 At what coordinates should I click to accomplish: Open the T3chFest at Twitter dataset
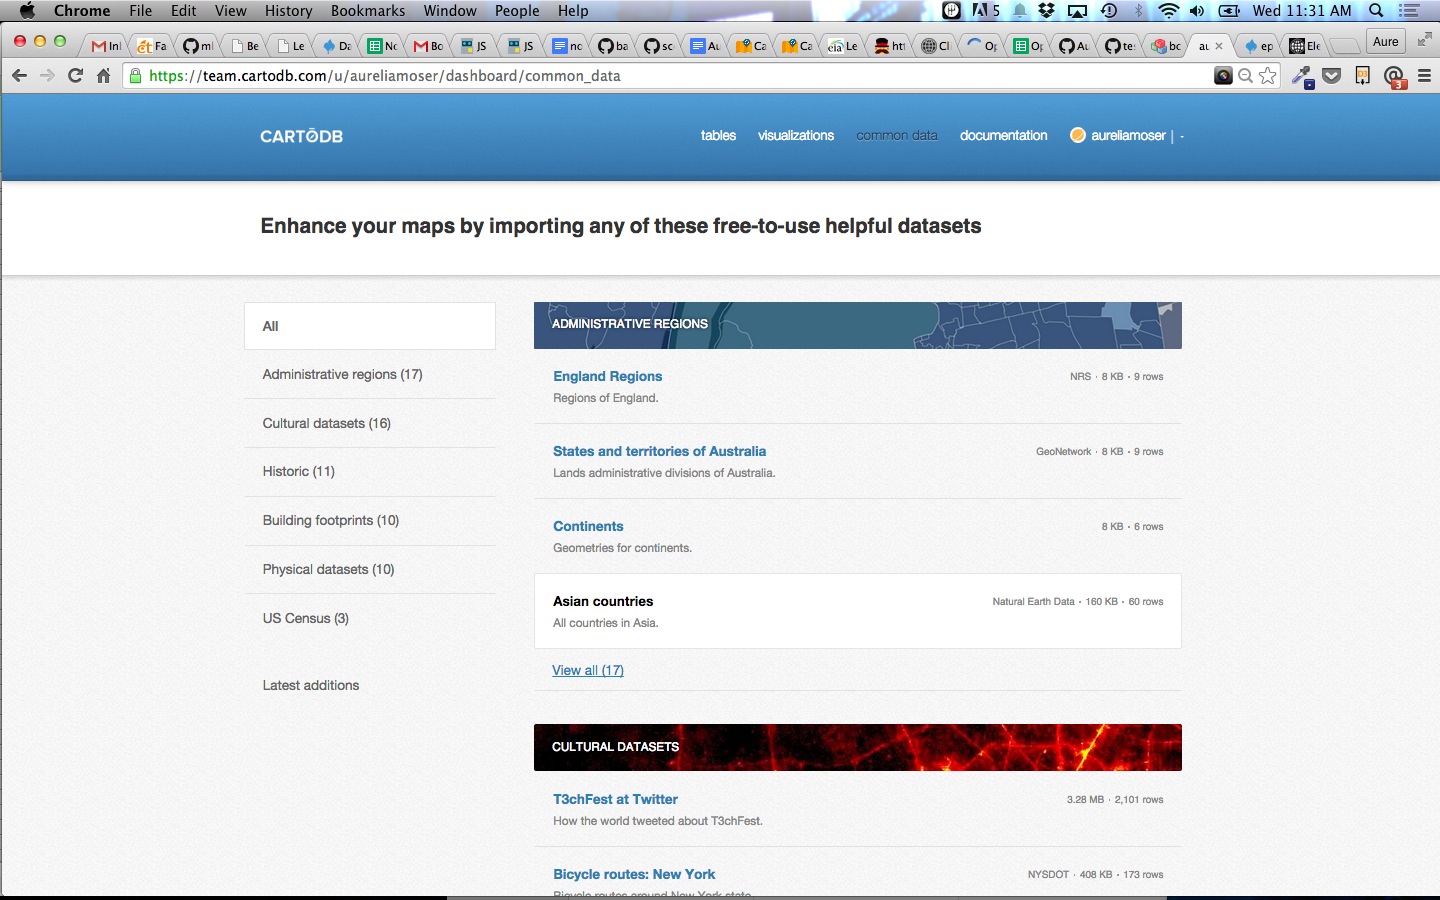point(615,799)
